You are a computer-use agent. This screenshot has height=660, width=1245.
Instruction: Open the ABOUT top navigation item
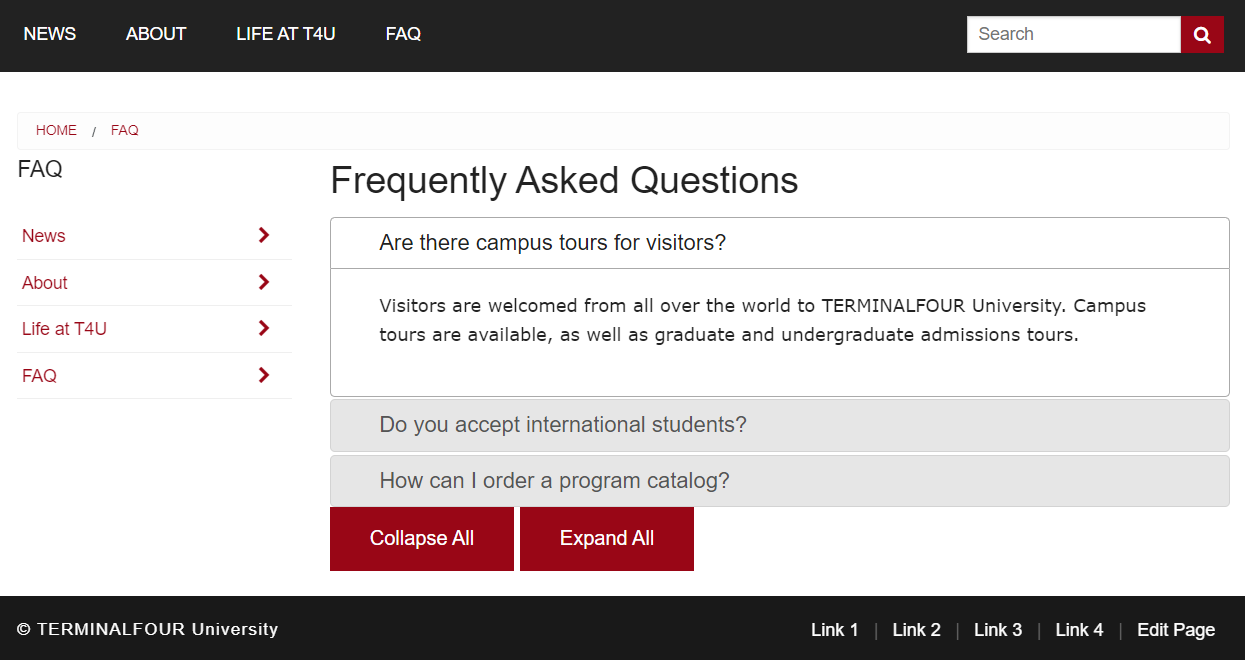[x=156, y=34]
